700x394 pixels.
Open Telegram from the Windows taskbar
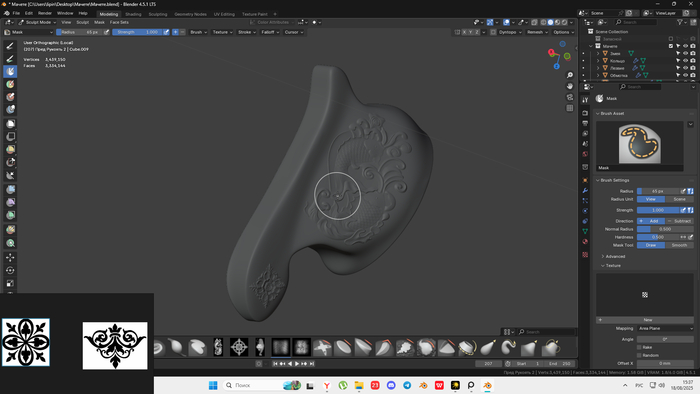point(407,385)
